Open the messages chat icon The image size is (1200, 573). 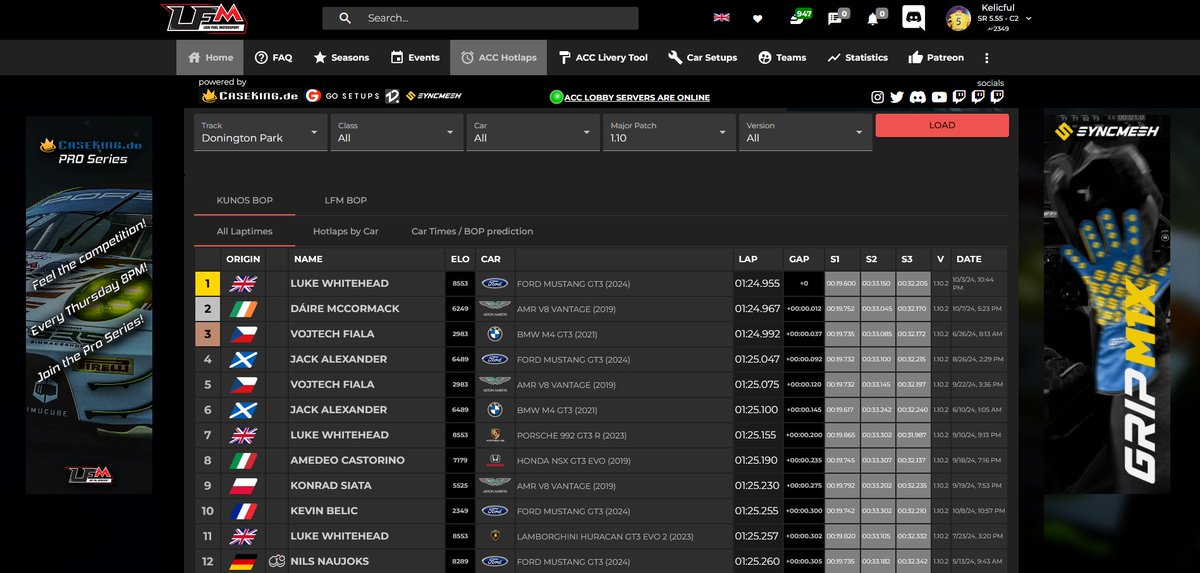[835, 18]
